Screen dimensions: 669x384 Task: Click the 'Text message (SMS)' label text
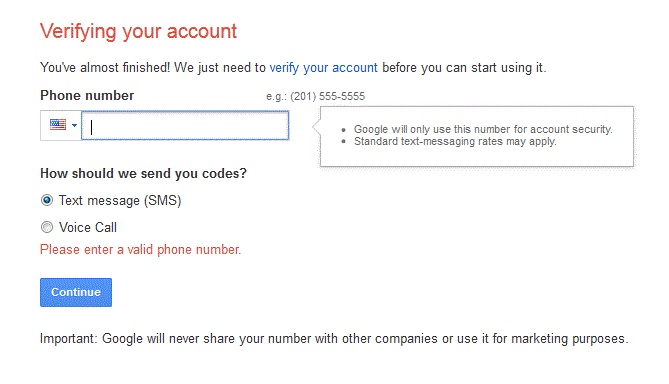[x=120, y=201]
